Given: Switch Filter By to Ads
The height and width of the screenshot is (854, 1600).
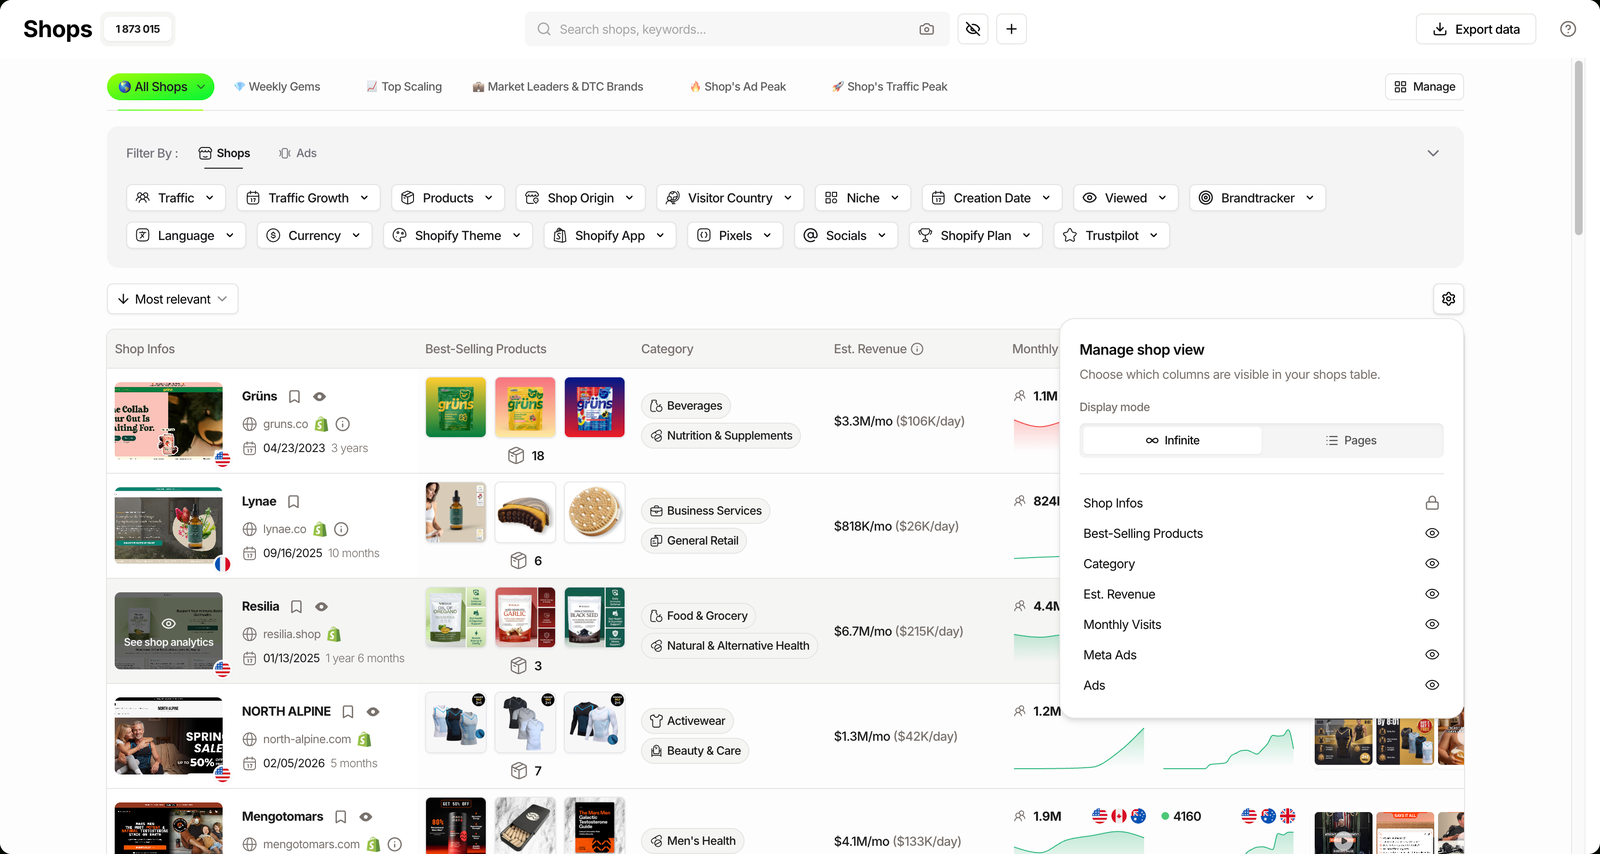Looking at the screenshot, I should (298, 153).
